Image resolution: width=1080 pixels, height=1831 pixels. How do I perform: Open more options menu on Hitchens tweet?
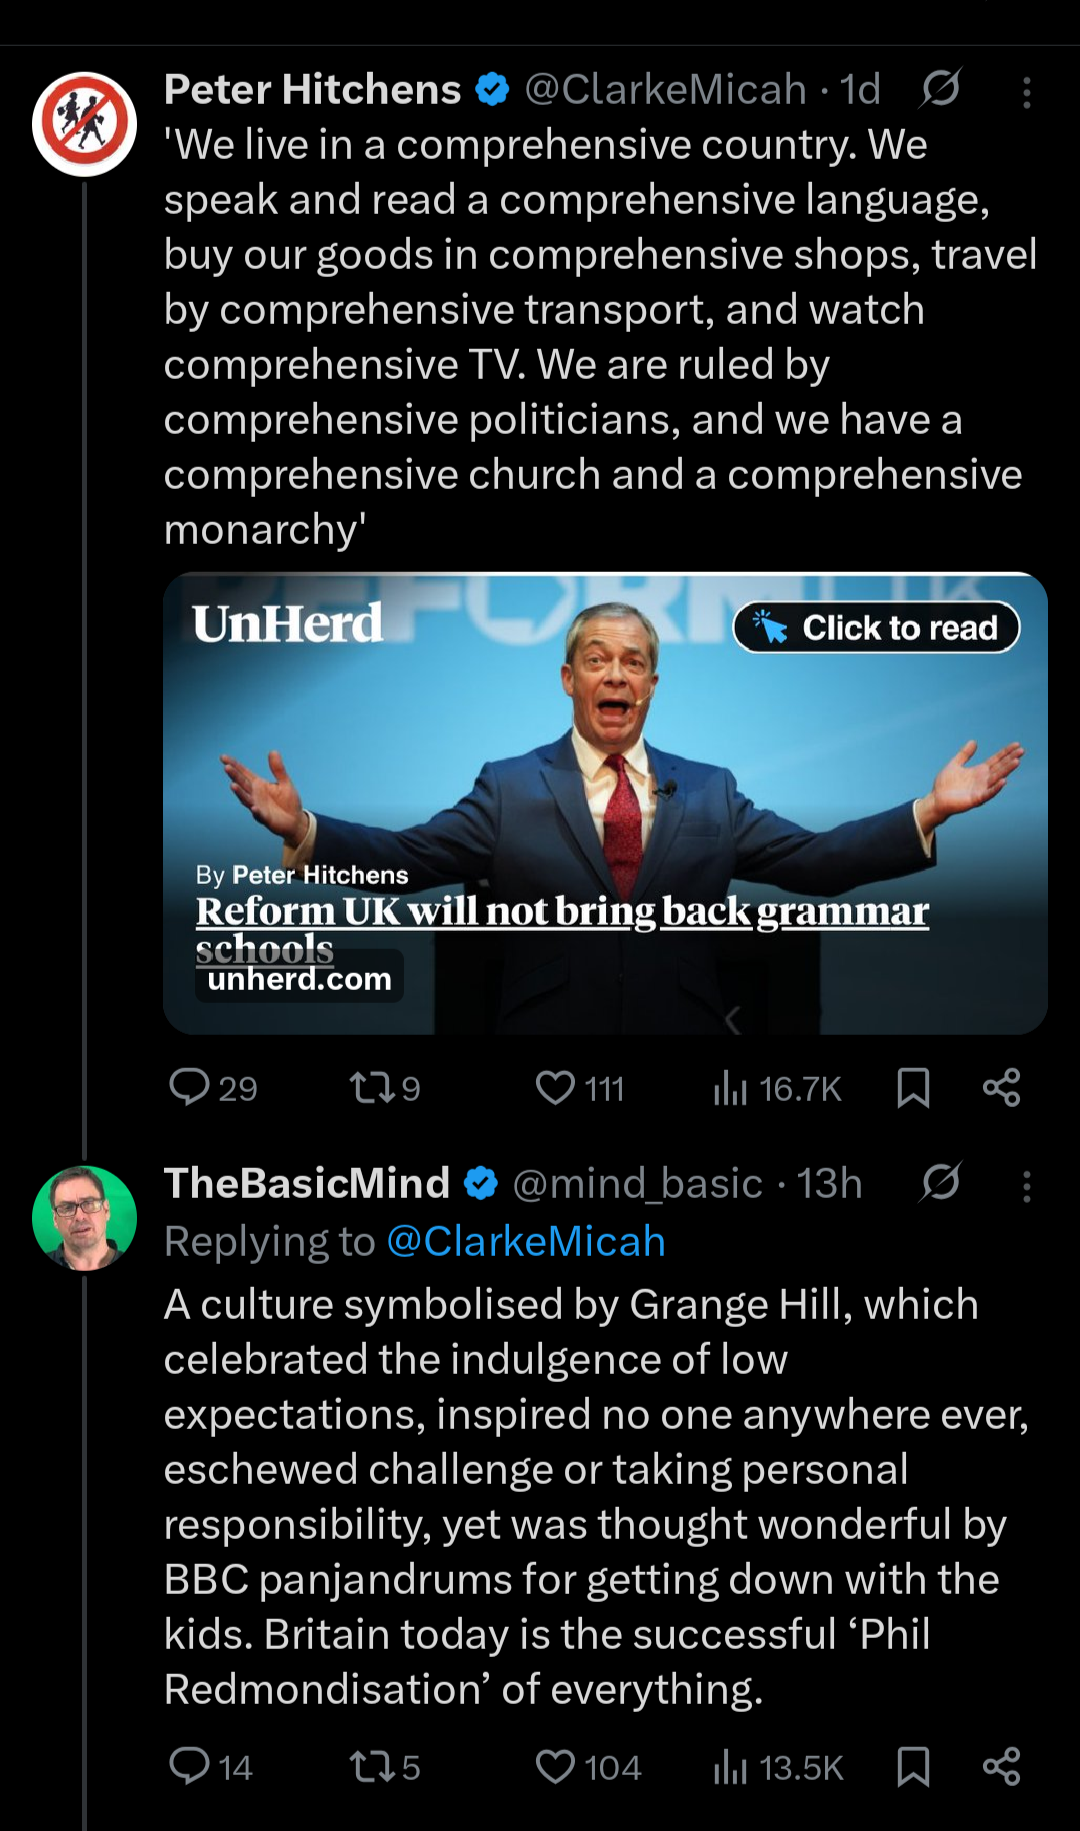(x=1026, y=92)
